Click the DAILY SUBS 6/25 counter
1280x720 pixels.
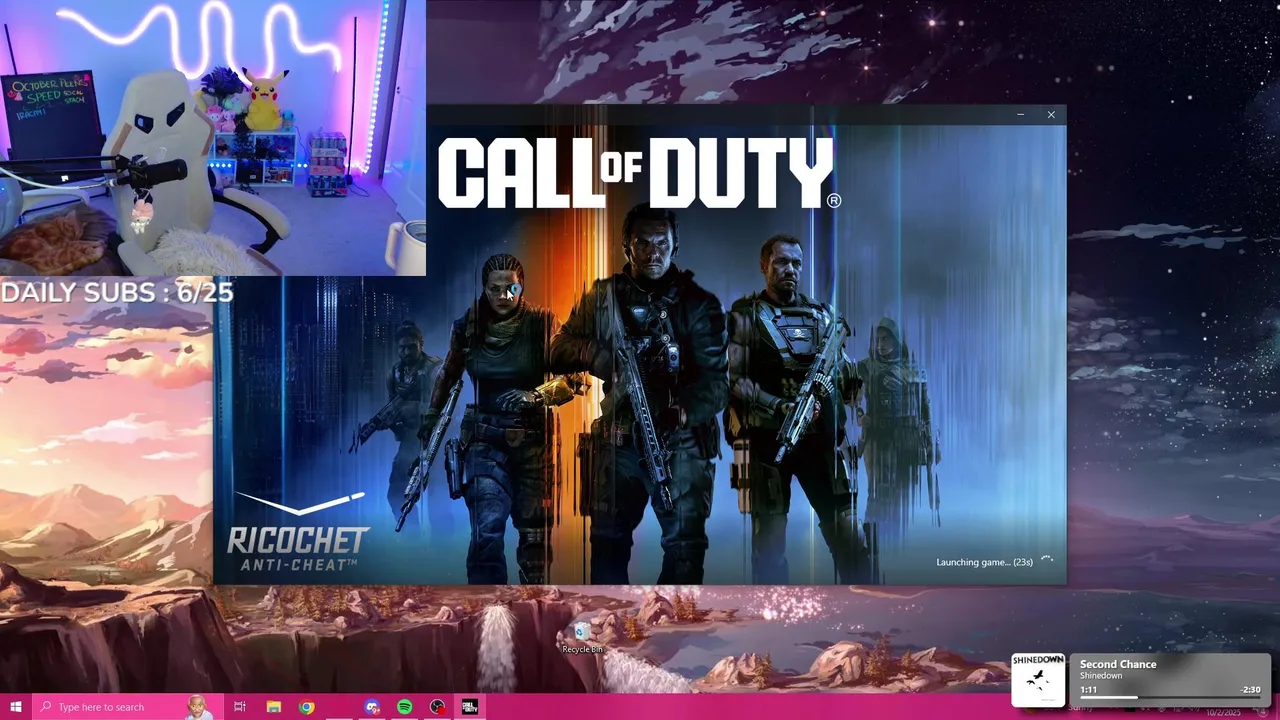[117, 292]
